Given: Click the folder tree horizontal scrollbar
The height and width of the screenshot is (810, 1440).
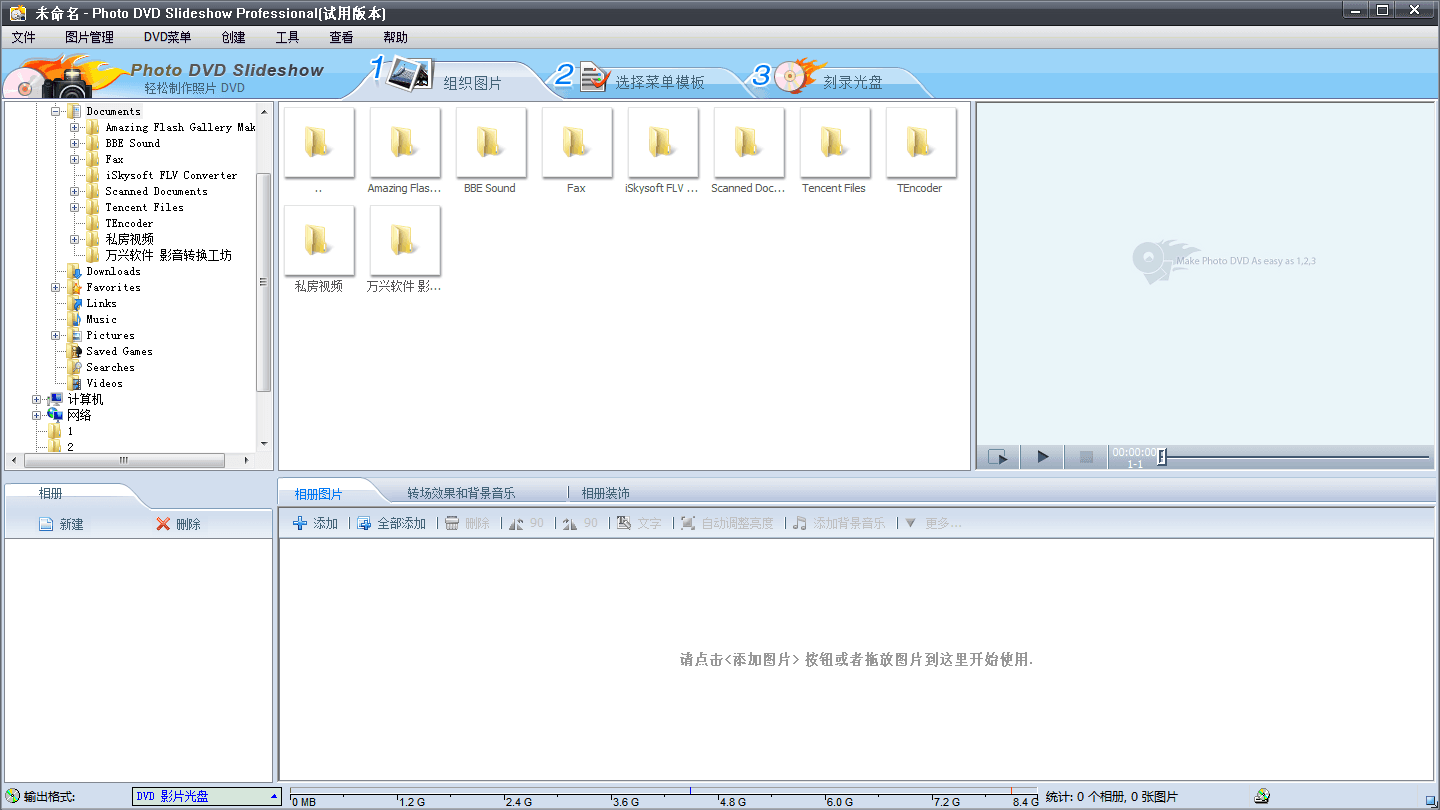Looking at the screenshot, I should click(x=125, y=461).
